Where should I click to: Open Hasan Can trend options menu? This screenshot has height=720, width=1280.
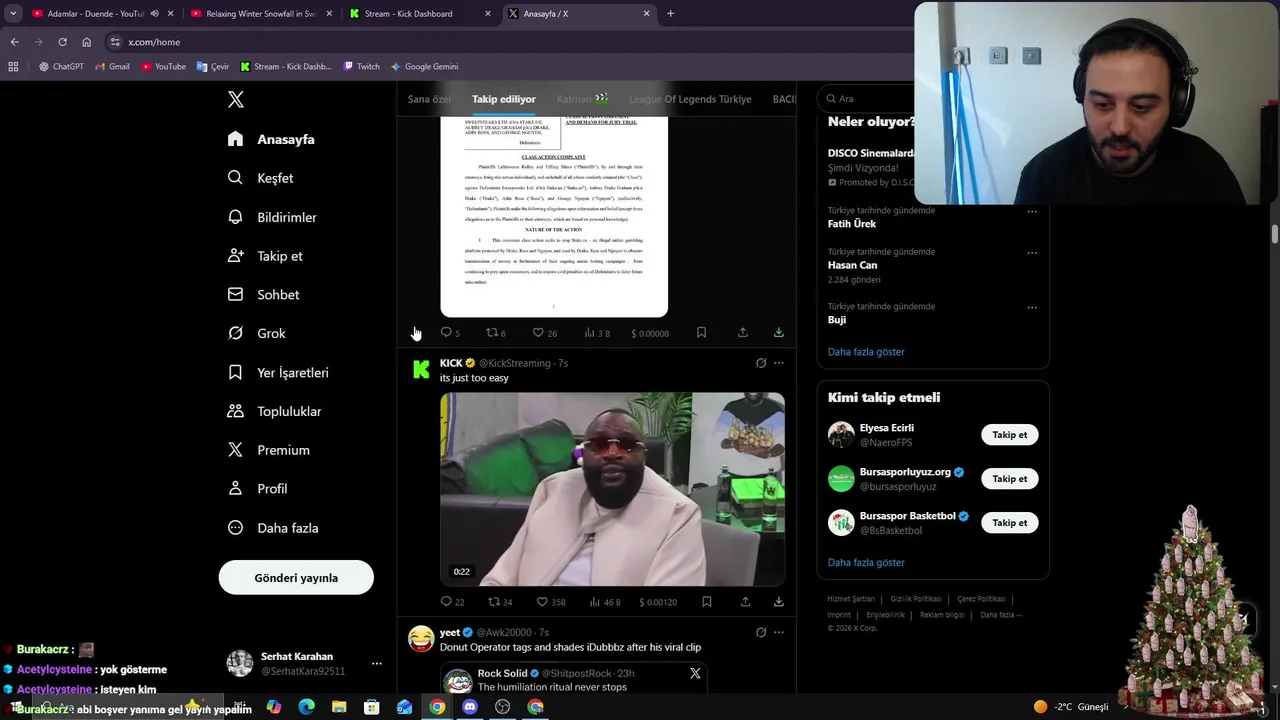click(1032, 252)
